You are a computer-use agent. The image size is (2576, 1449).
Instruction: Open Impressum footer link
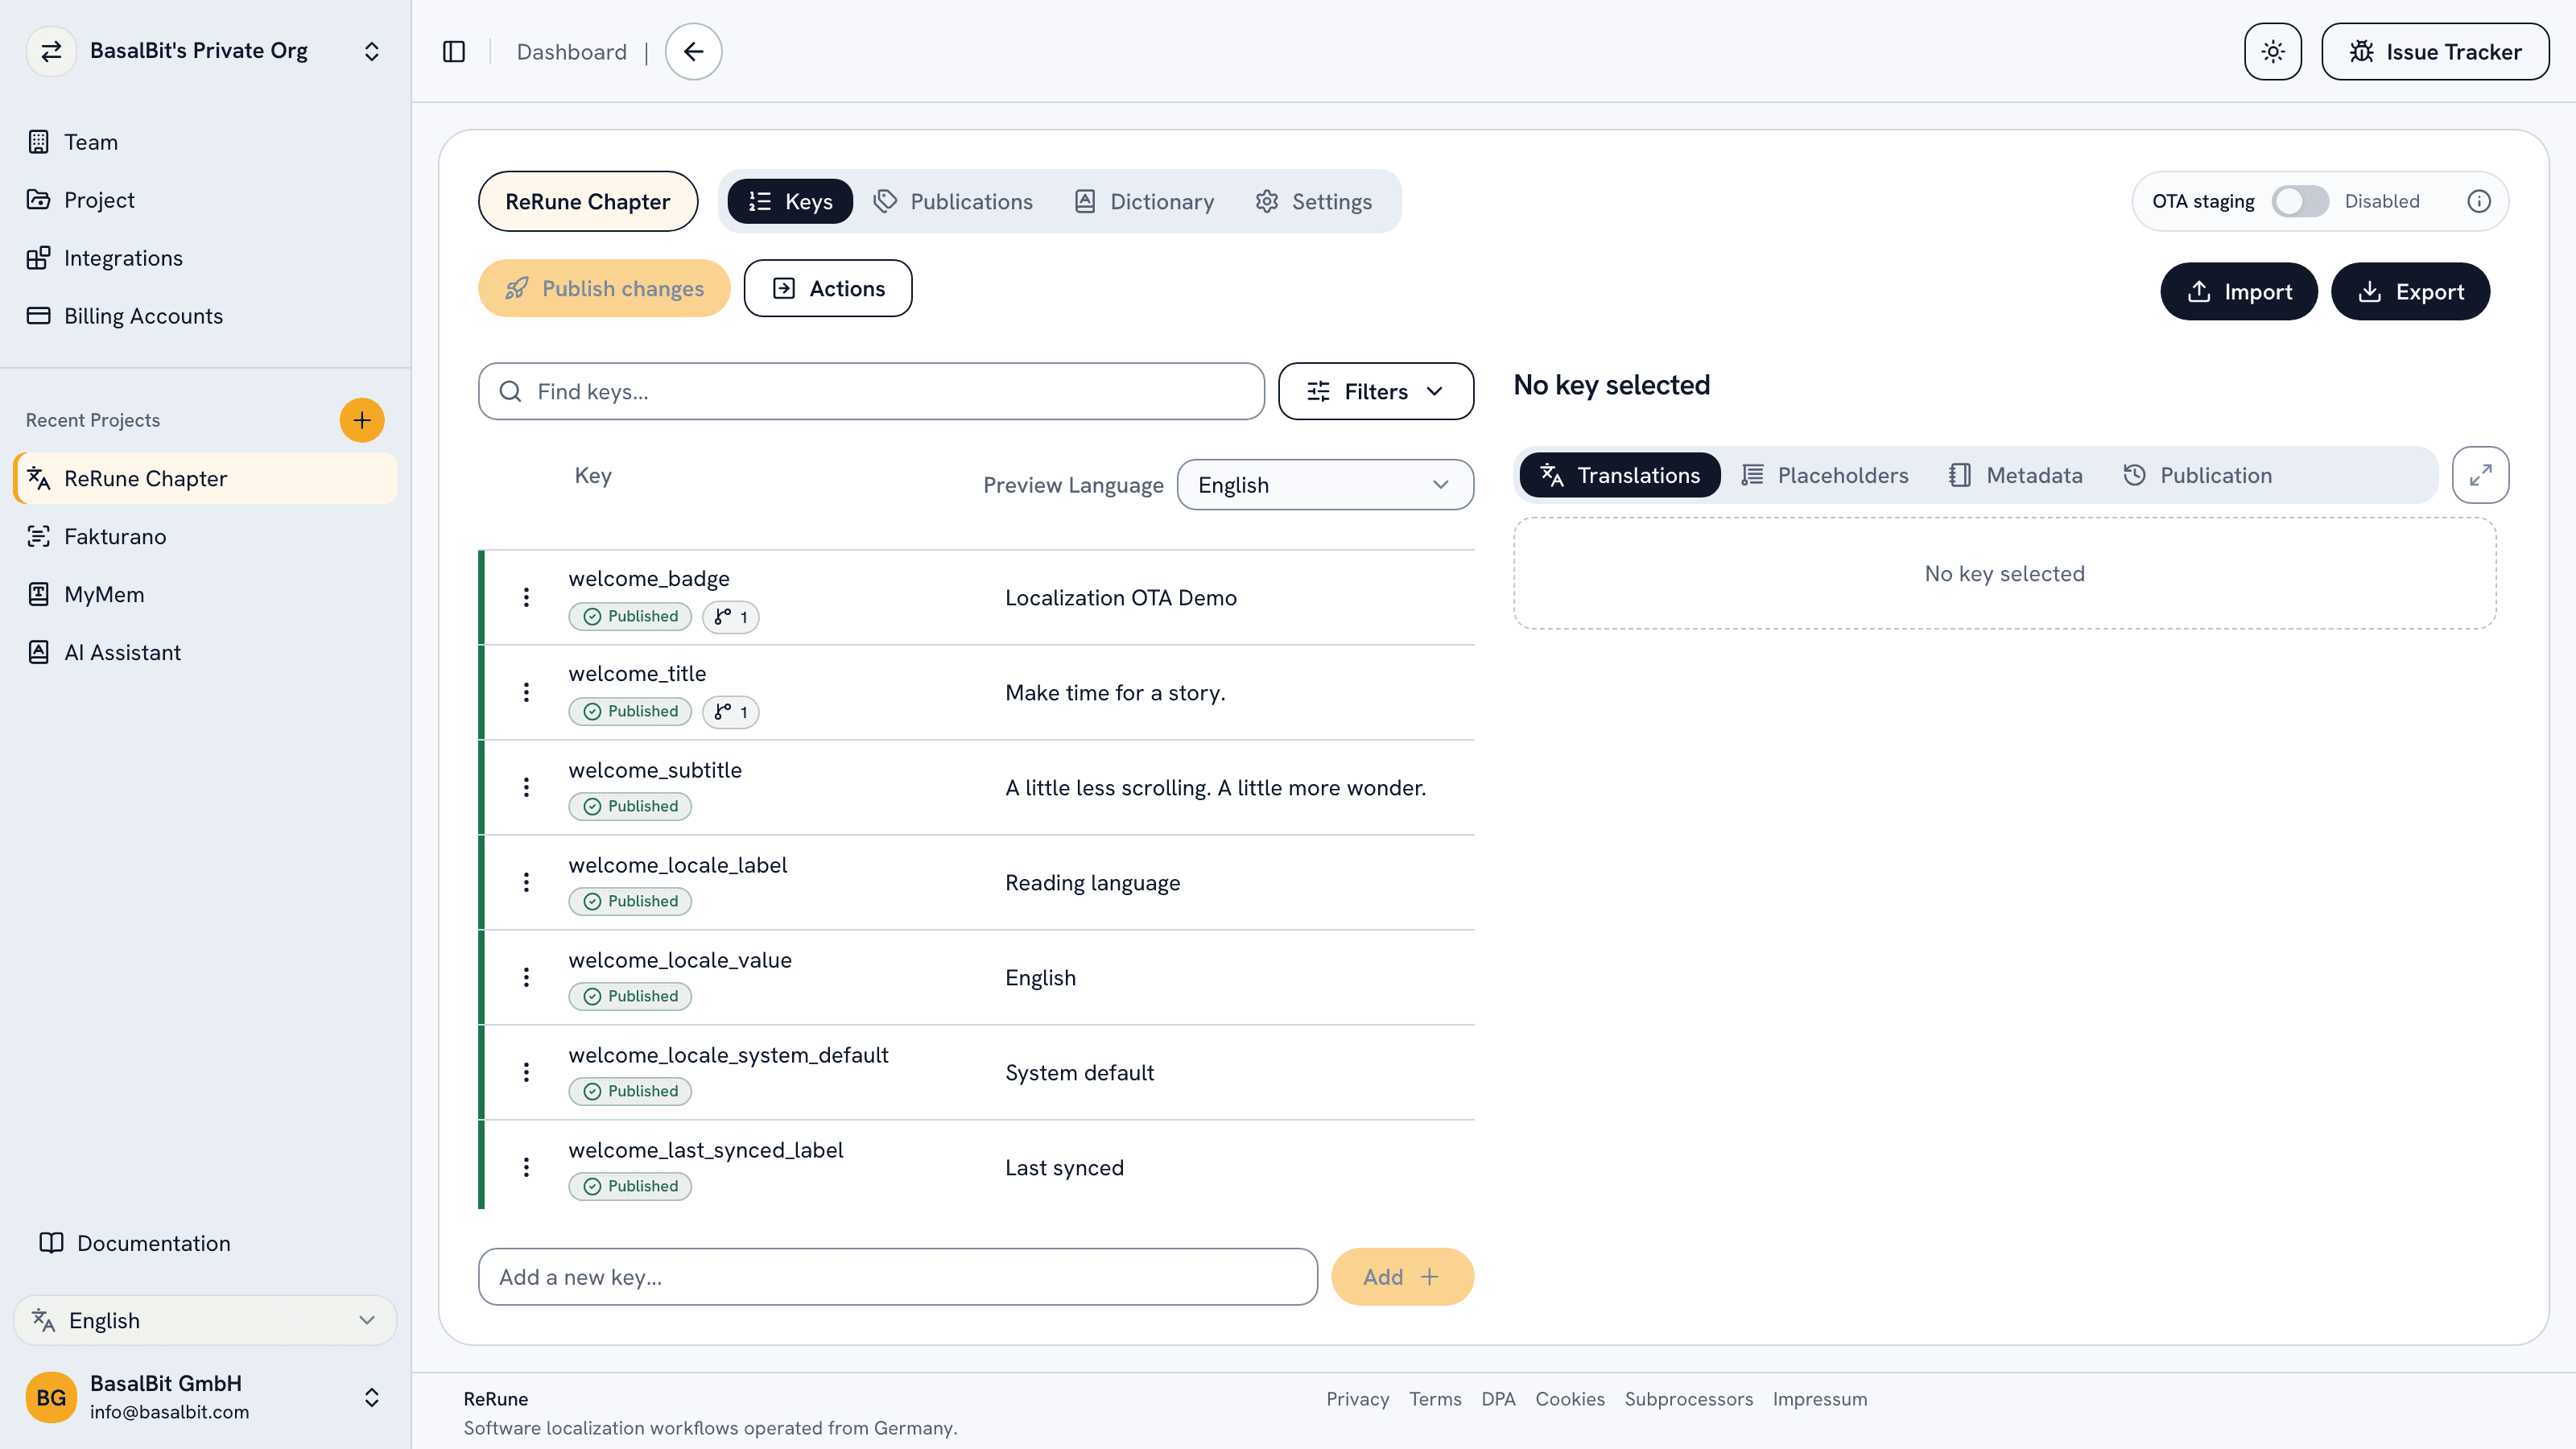tap(1820, 1399)
